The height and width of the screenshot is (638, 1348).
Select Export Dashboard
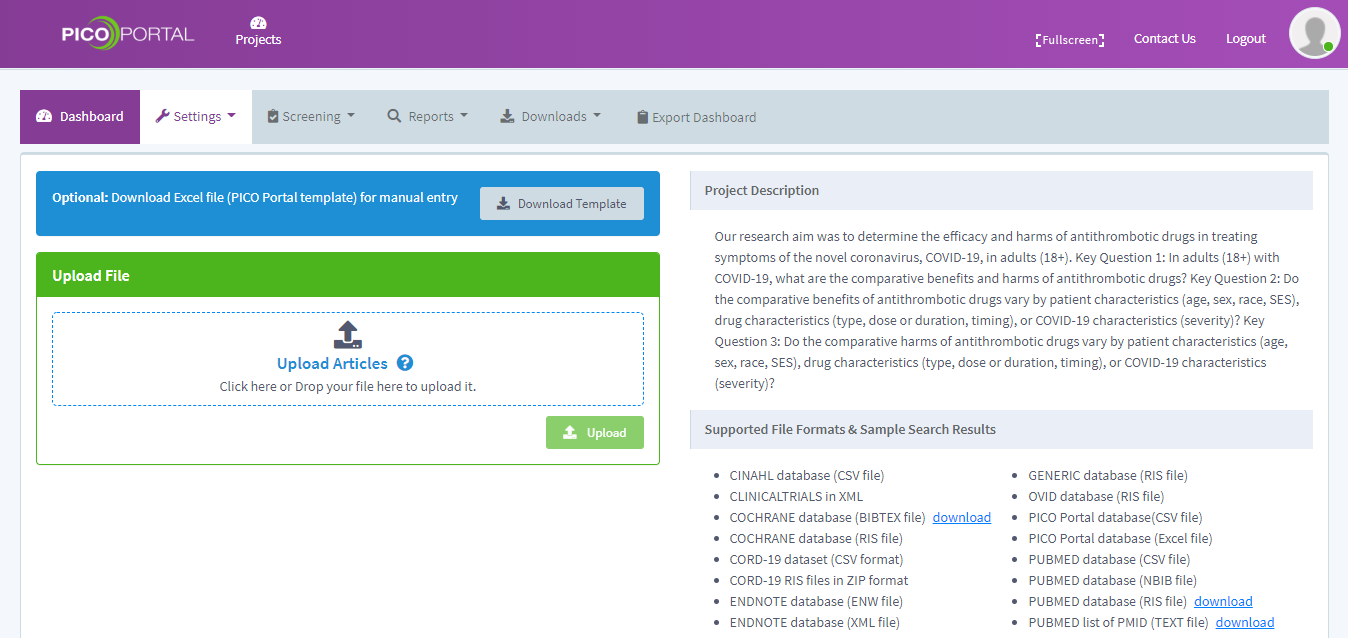point(696,117)
